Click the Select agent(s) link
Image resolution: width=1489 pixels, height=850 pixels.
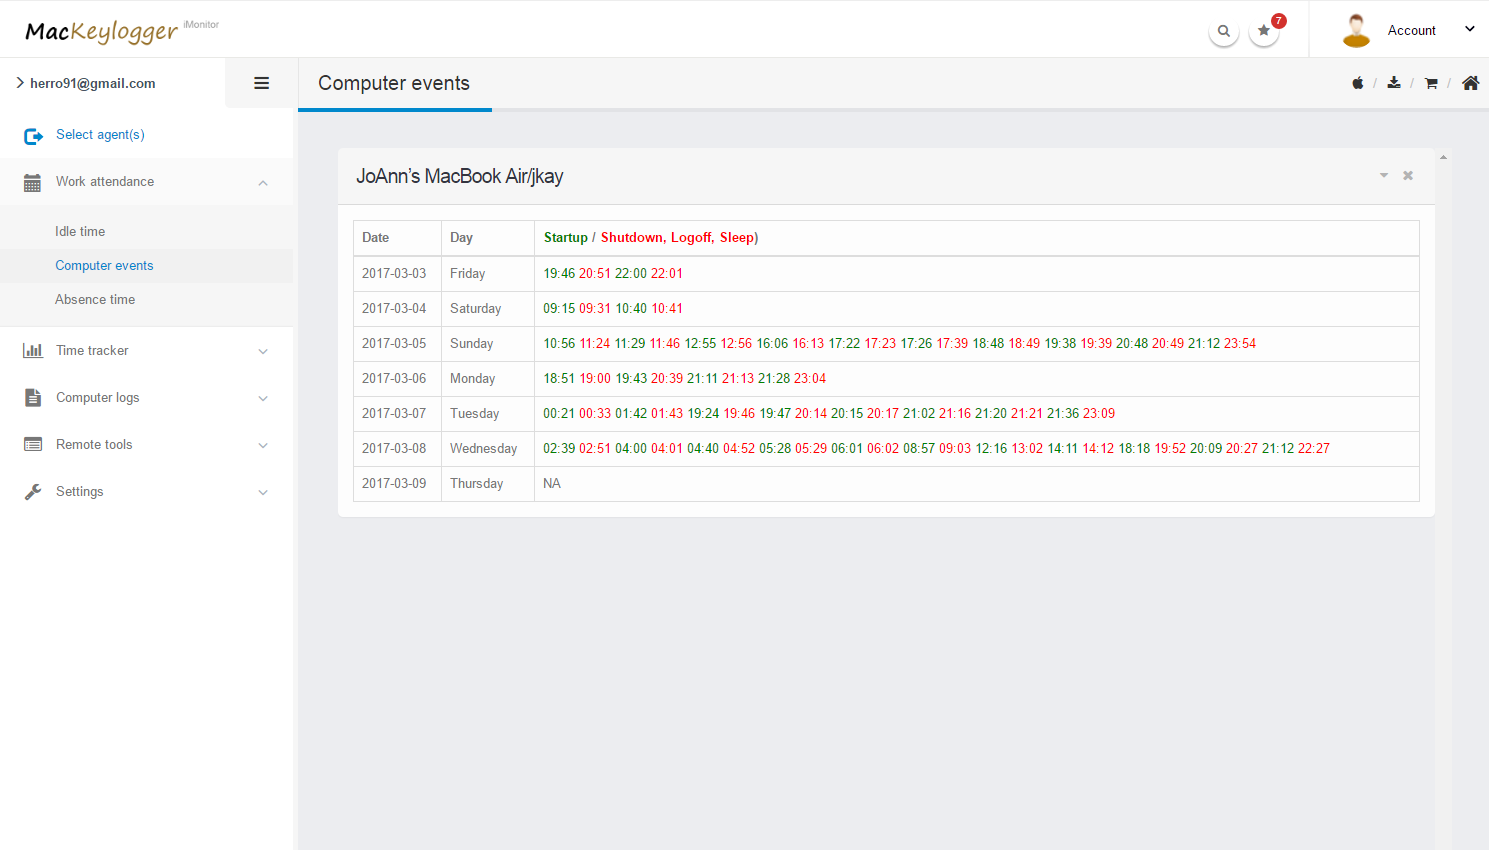tap(100, 135)
